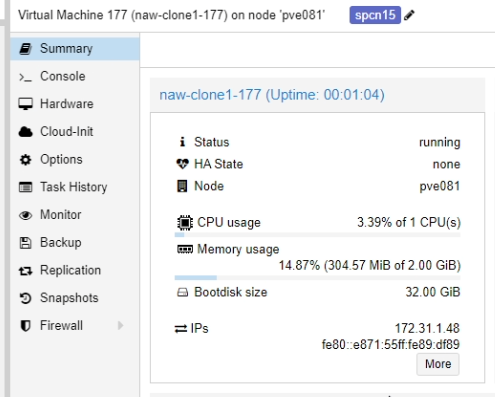Open the Firewall section
The image size is (495, 397).
[75, 325]
